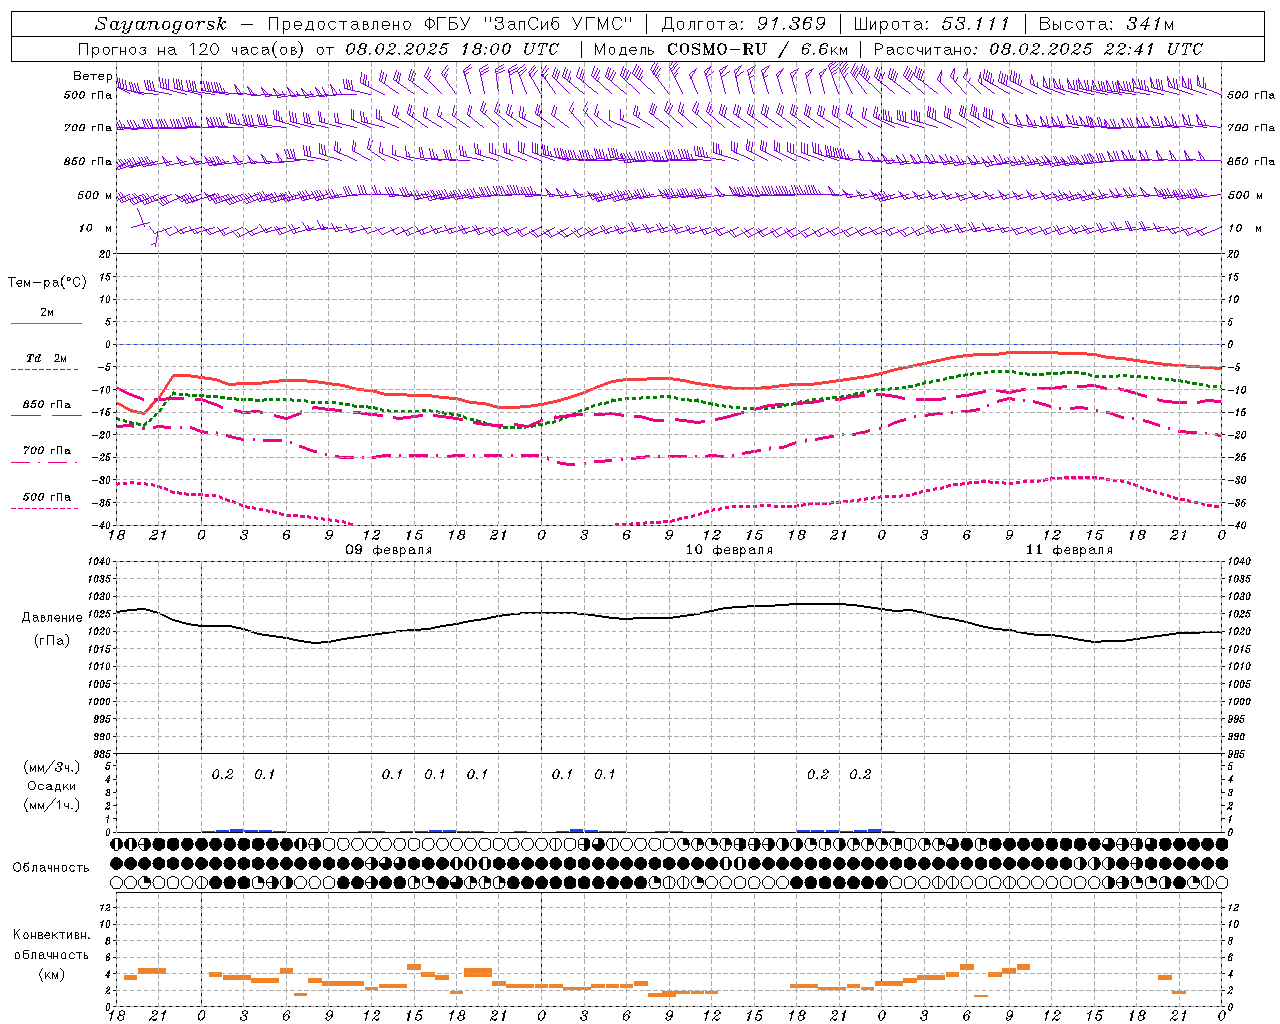
Task: Click the Sayanogorsk station title
Action: tap(161, 24)
